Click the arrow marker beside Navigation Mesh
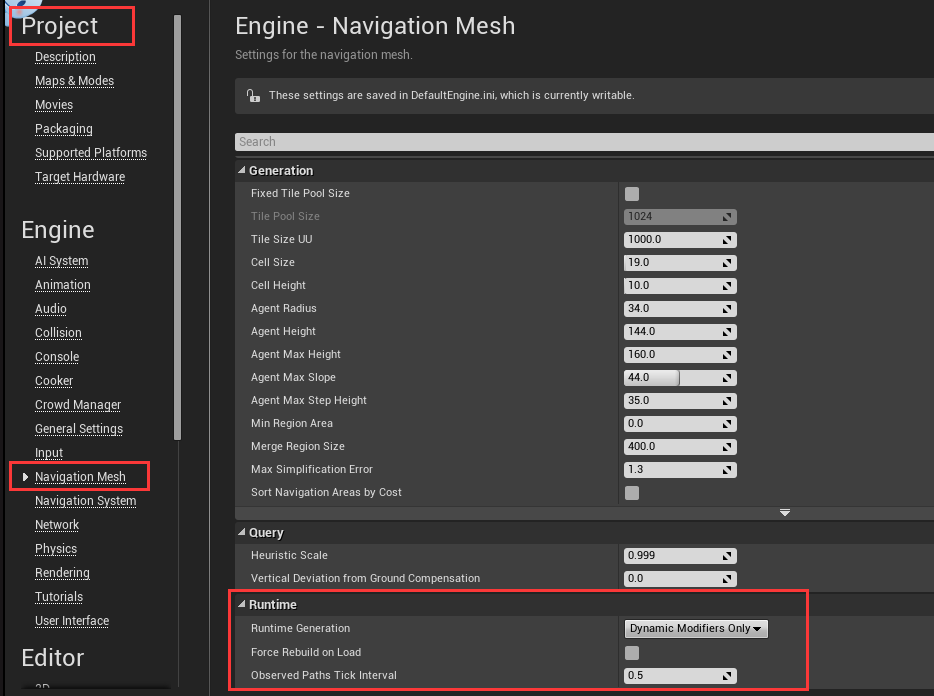The width and height of the screenshot is (934, 696). pos(25,477)
